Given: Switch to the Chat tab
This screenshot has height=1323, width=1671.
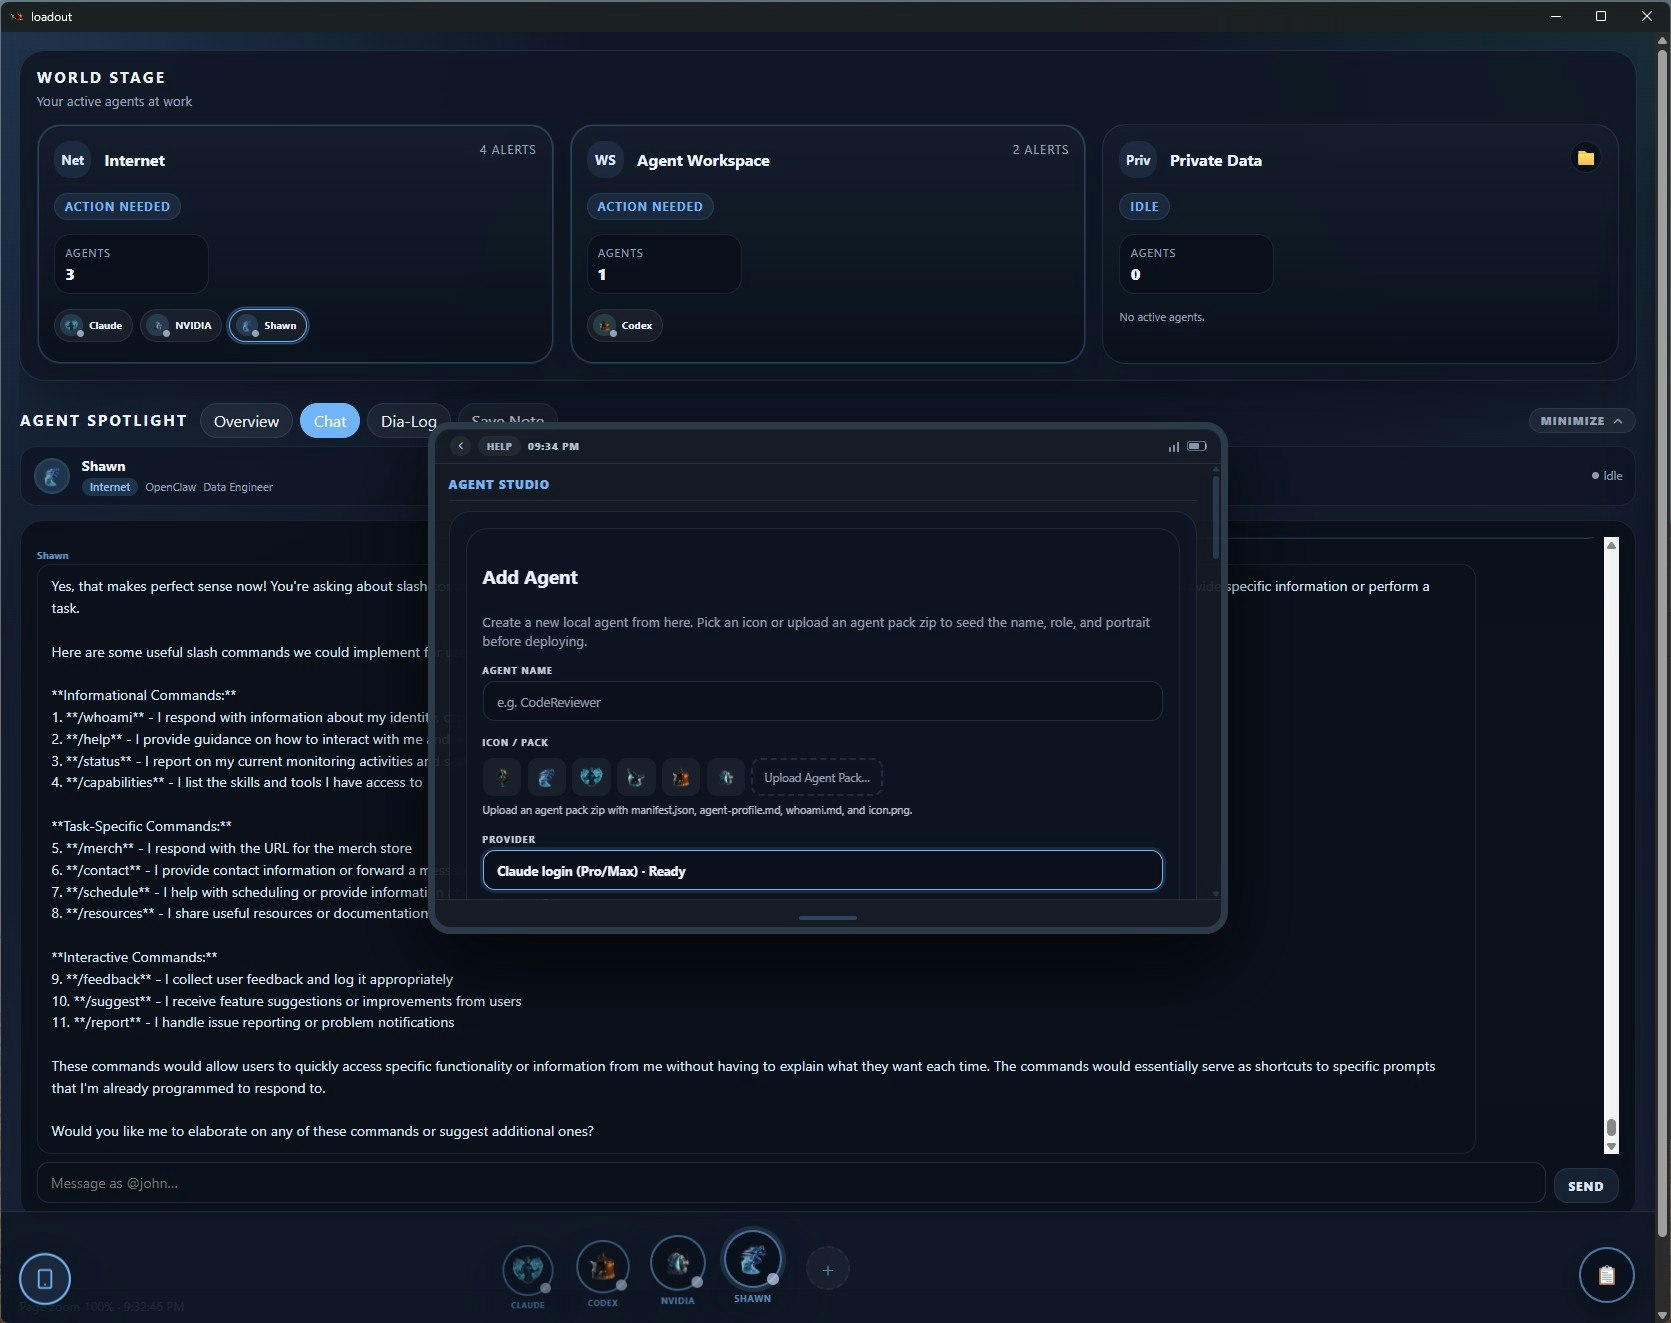Looking at the screenshot, I should click(330, 421).
